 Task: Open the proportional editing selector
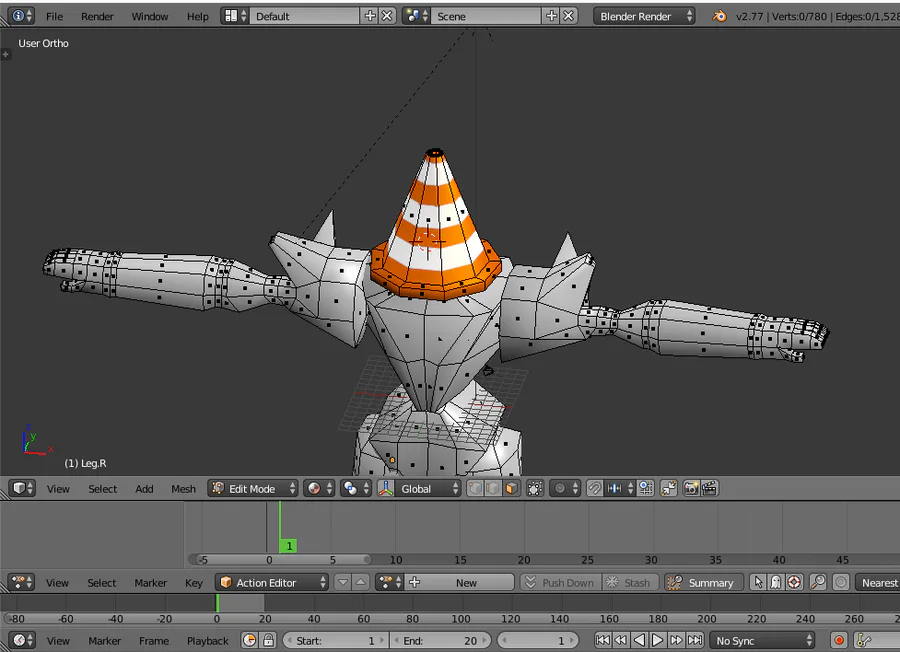(x=565, y=488)
